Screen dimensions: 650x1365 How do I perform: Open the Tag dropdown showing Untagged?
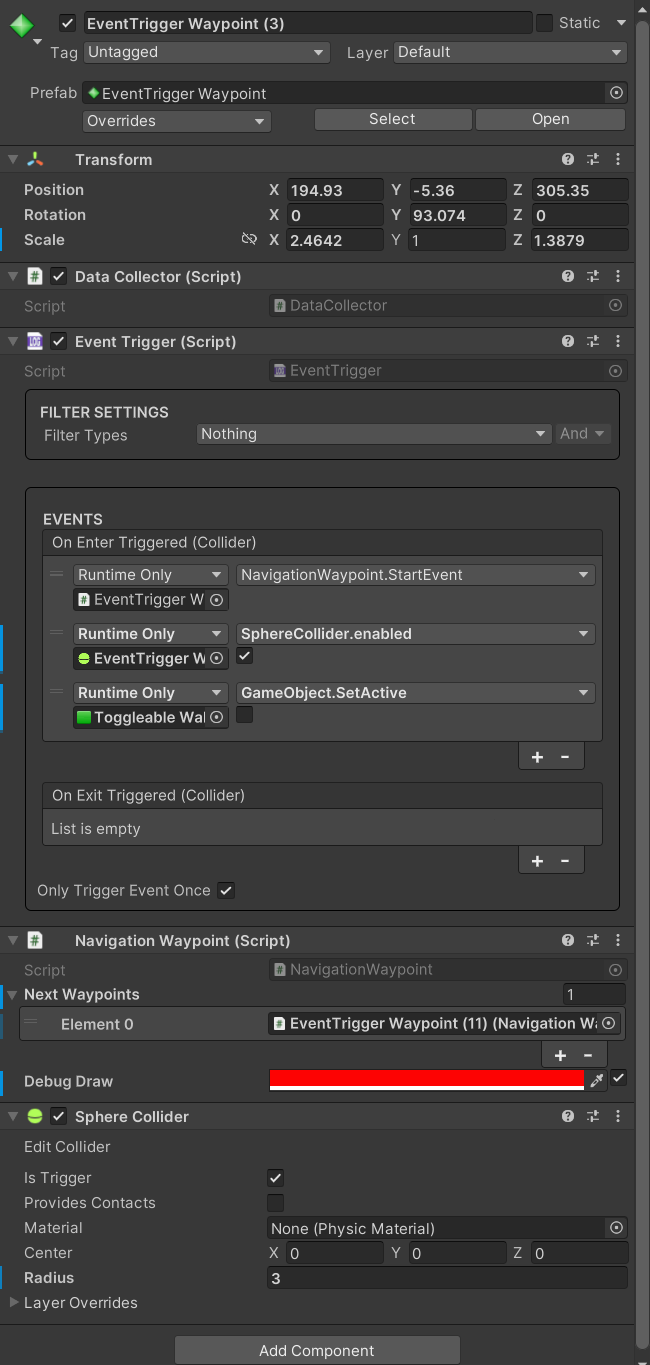(207, 52)
